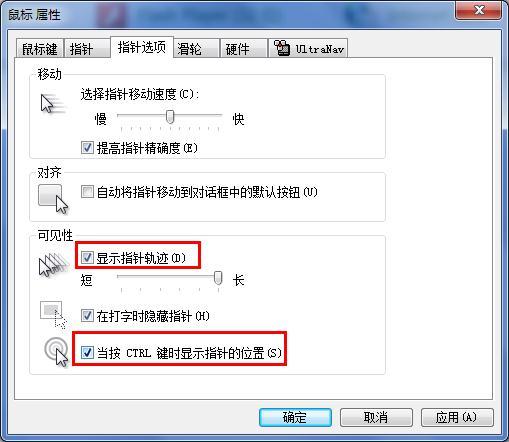This screenshot has width=509, height=442.
Task: Enable 自动将指针移动到对话框中的默认按钮 checkbox
Action: tap(87, 192)
